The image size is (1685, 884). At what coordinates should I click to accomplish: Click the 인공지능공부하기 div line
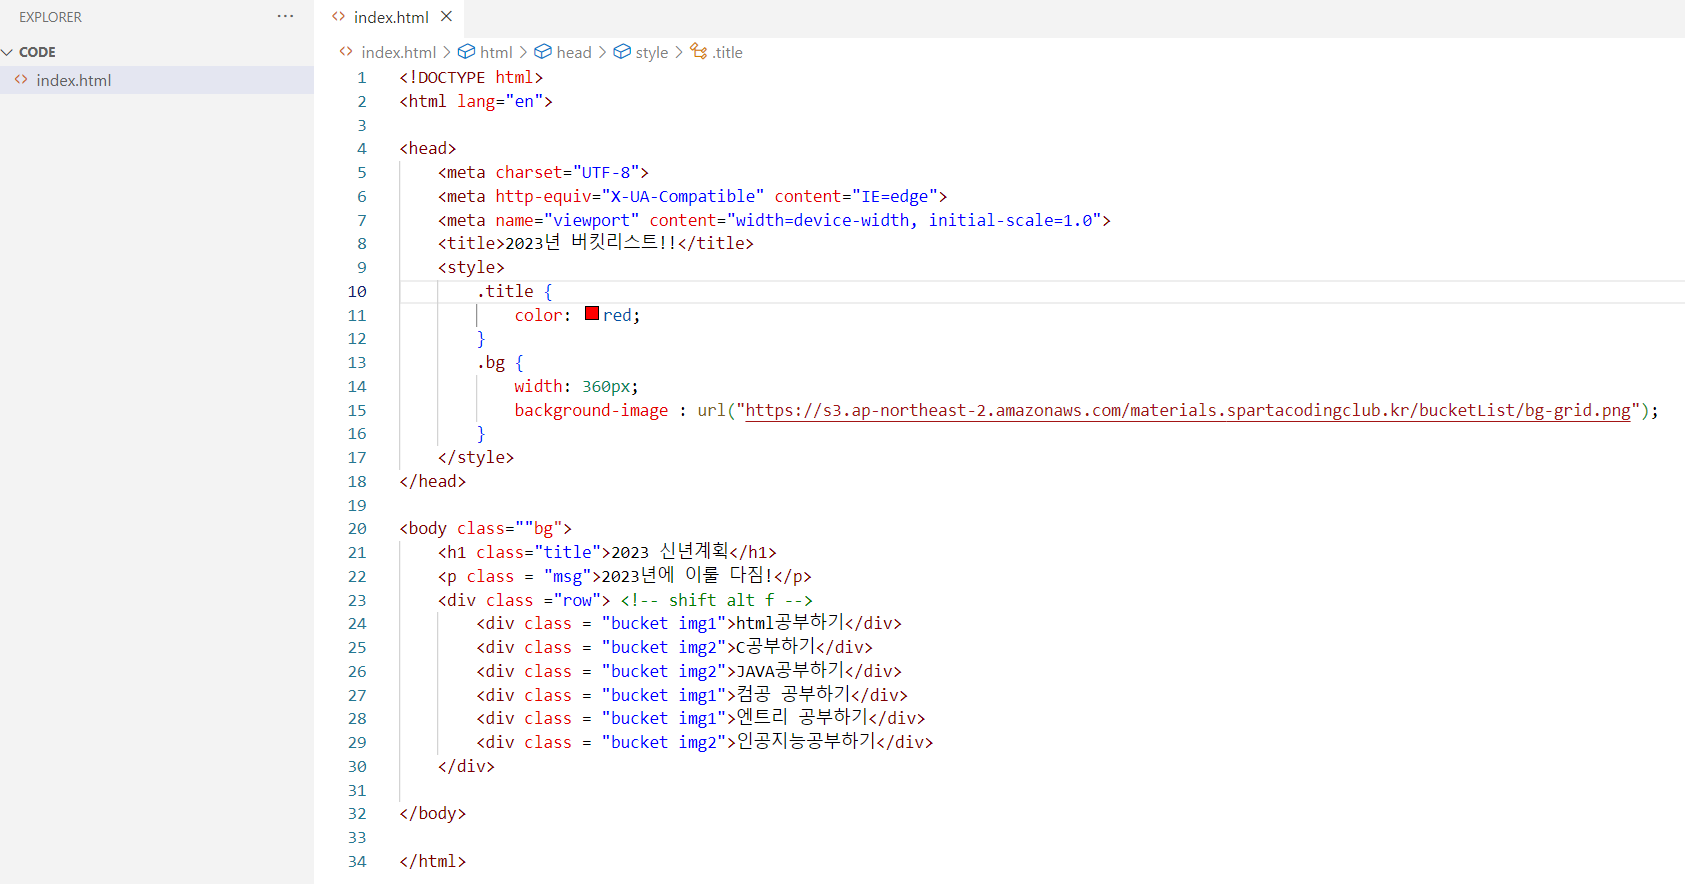click(x=705, y=742)
